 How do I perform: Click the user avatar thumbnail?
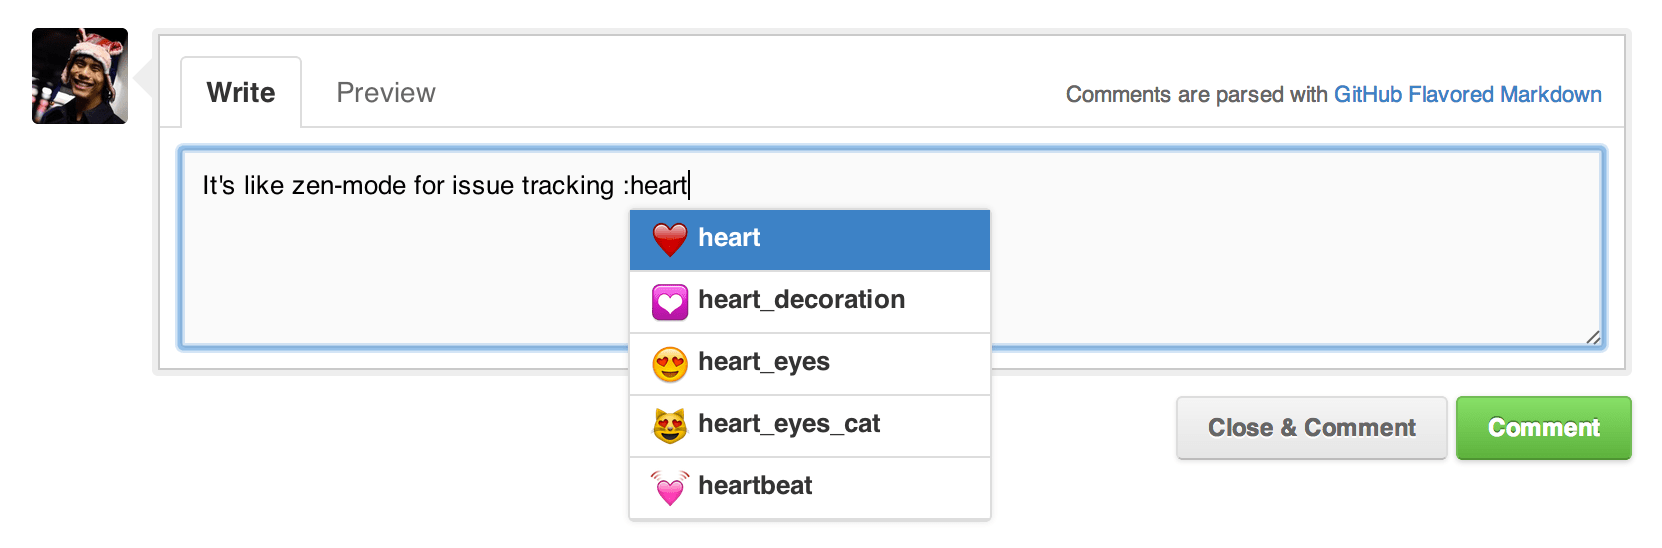[x=80, y=76]
